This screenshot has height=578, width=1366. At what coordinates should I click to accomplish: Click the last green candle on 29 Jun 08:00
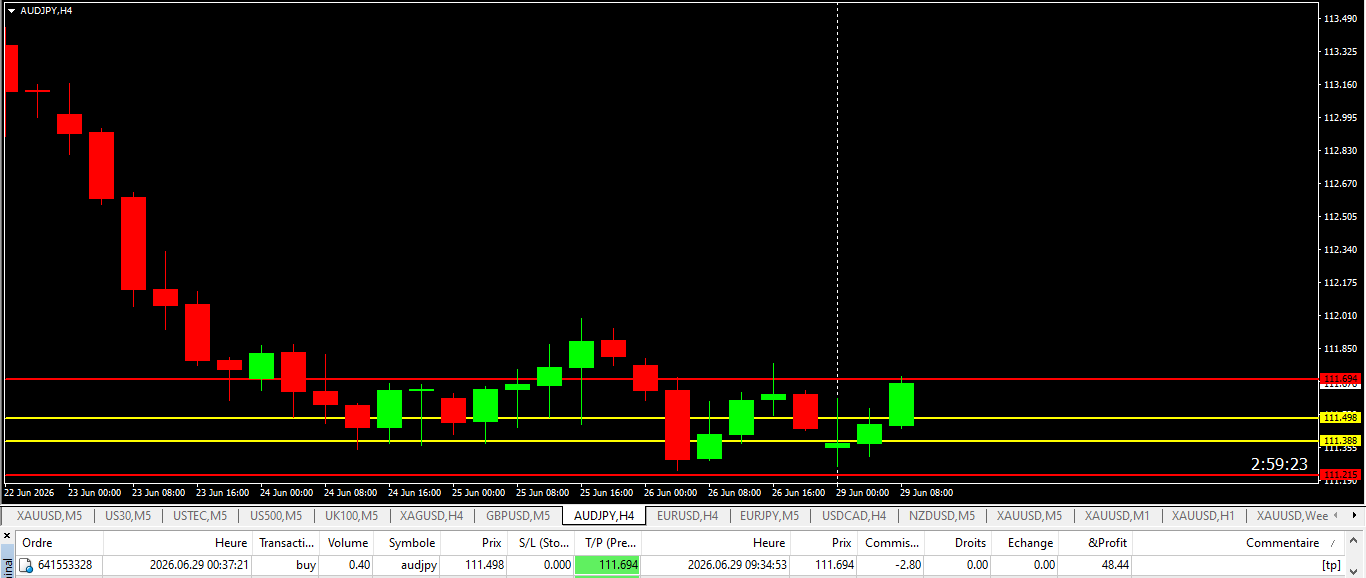click(x=901, y=404)
